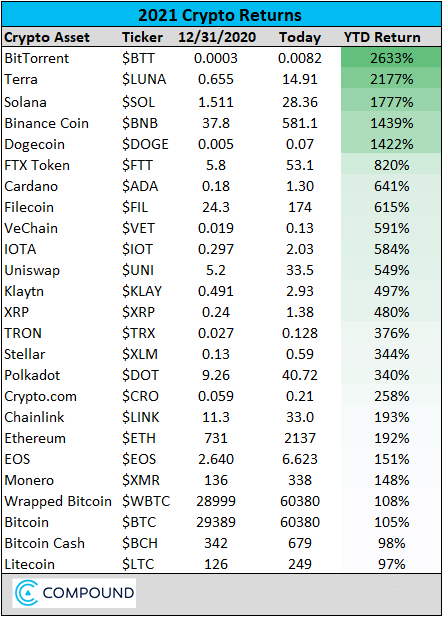Click the $SOL ticker cell
Screen dimensions: 445x618
click(x=138, y=102)
